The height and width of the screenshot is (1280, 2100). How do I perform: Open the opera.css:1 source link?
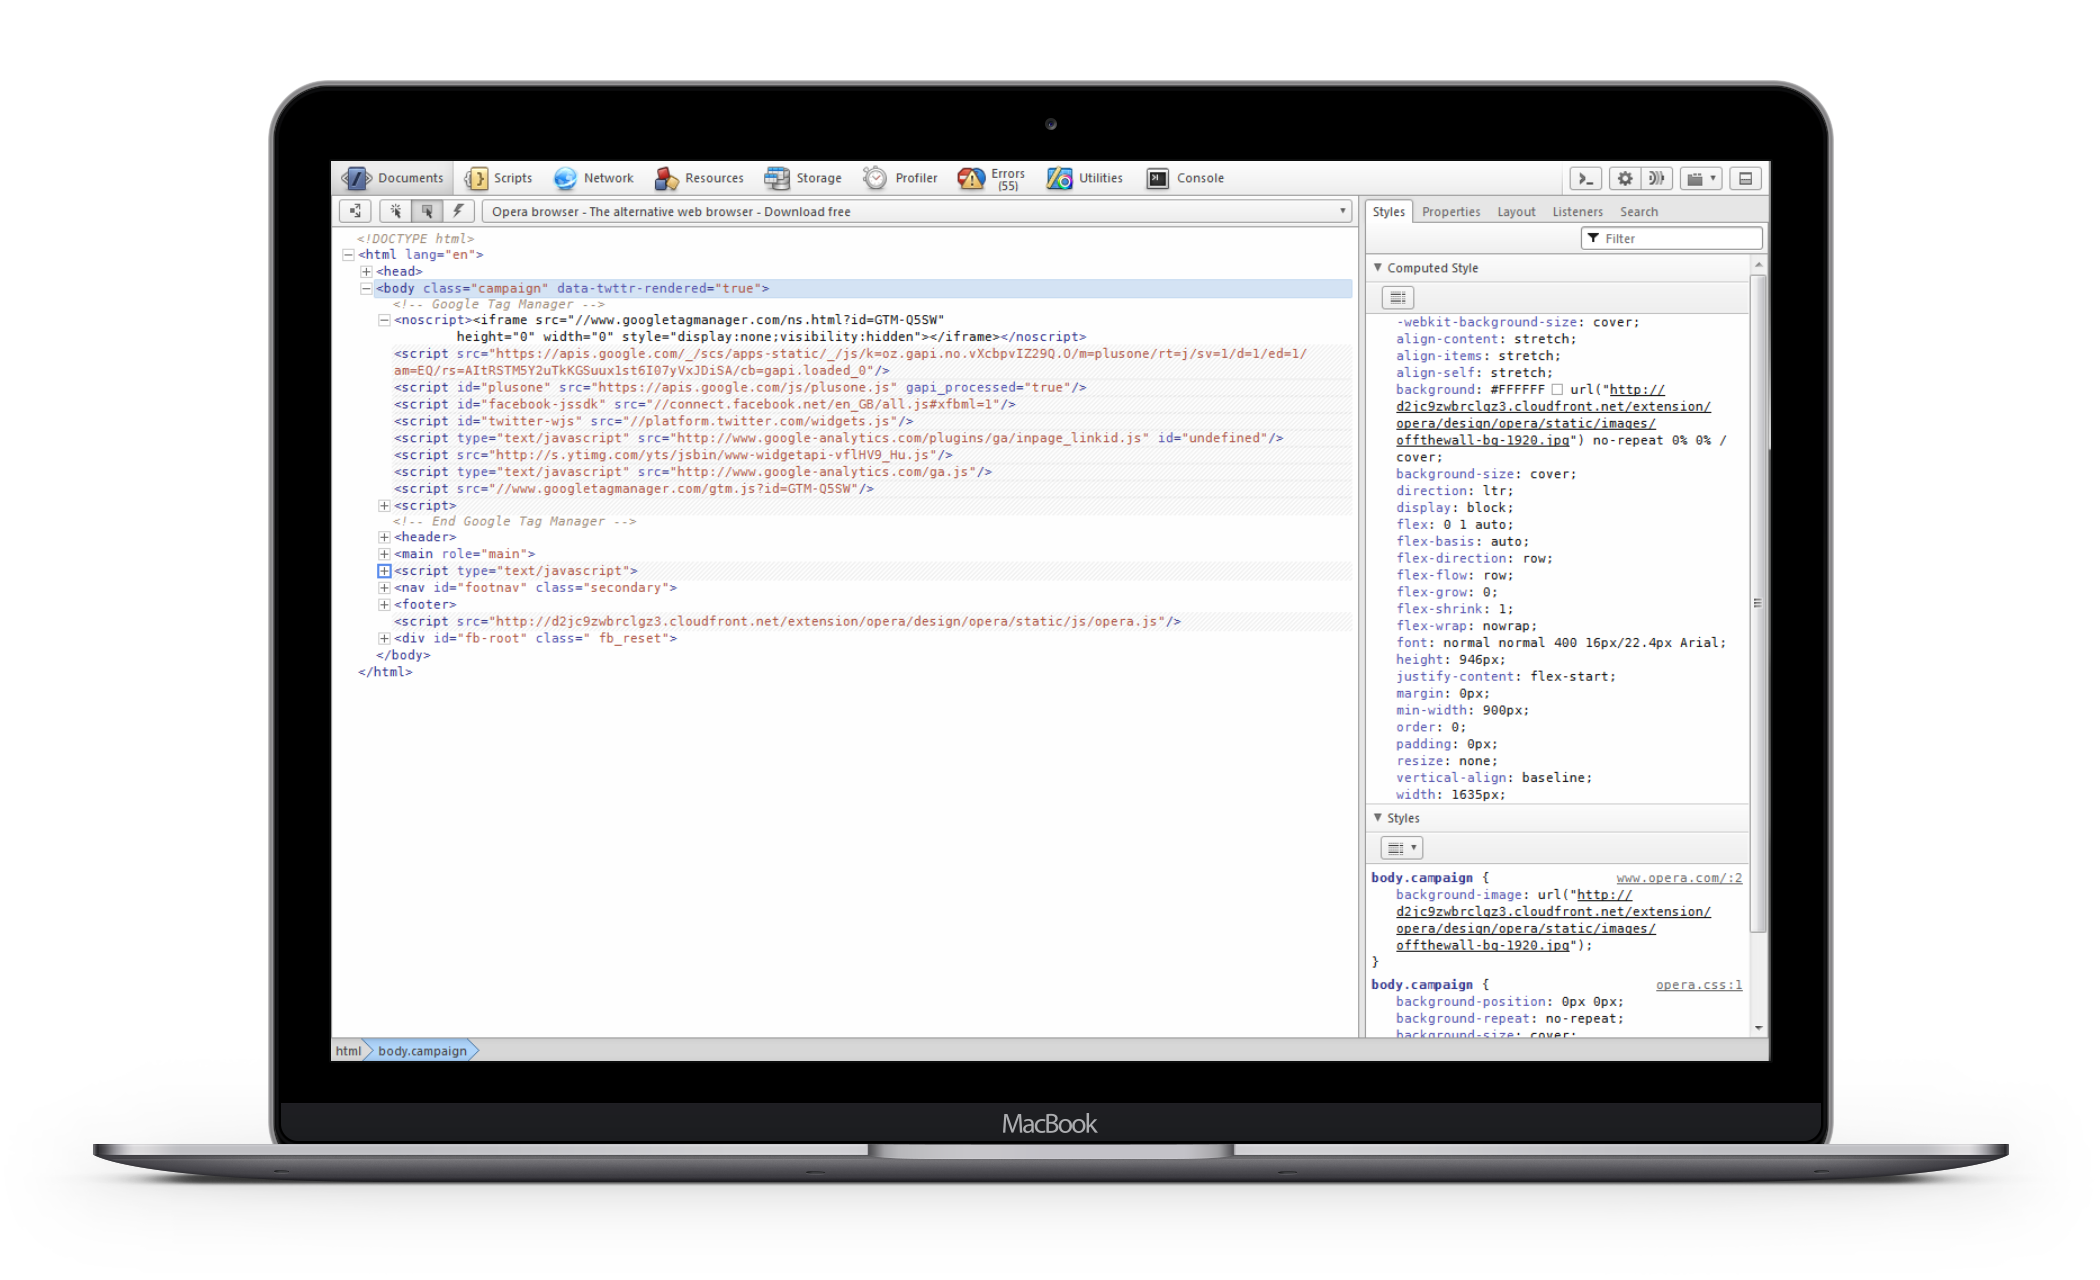(1698, 985)
